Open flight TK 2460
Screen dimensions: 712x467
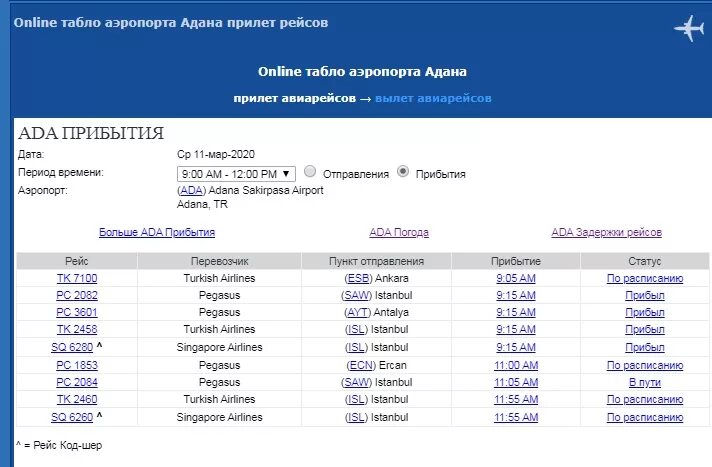pos(77,399)
